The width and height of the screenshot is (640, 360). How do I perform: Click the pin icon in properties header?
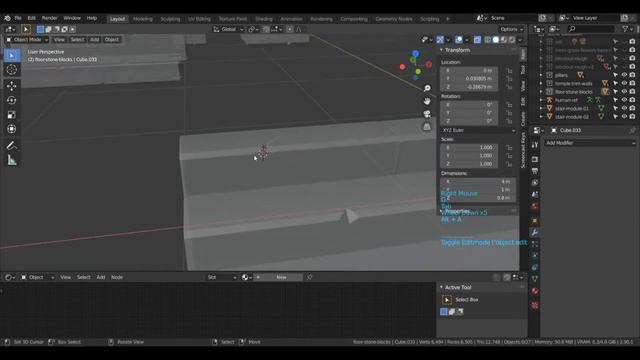(632, 130)
